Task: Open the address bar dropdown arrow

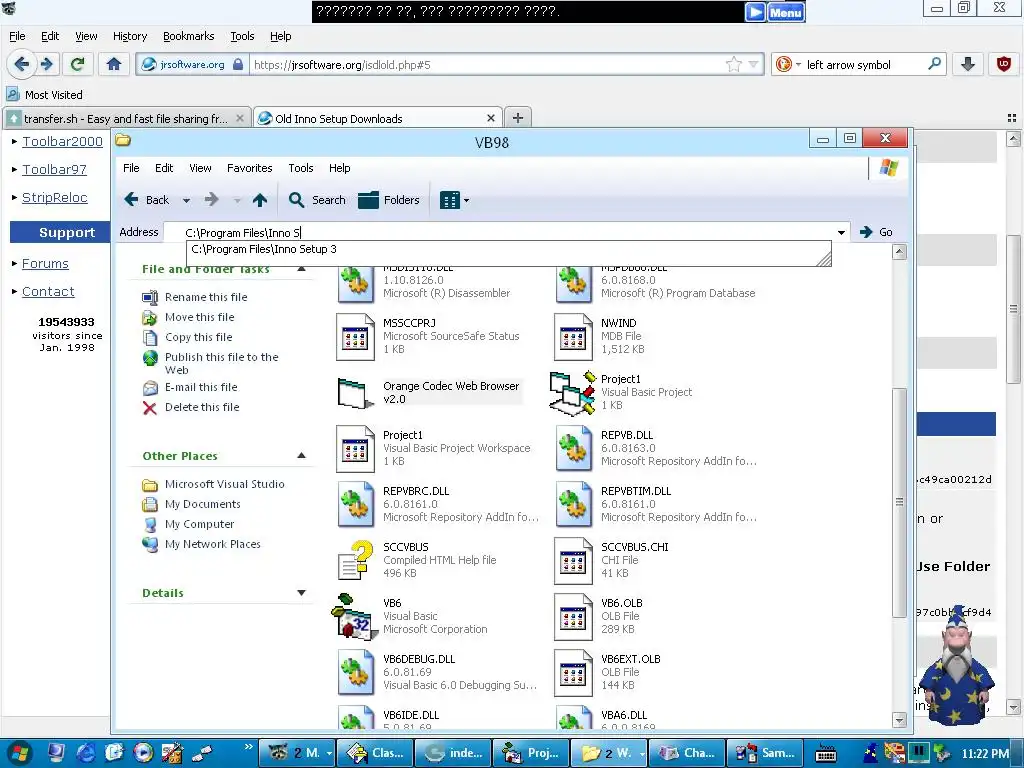Action: (841, 232)
